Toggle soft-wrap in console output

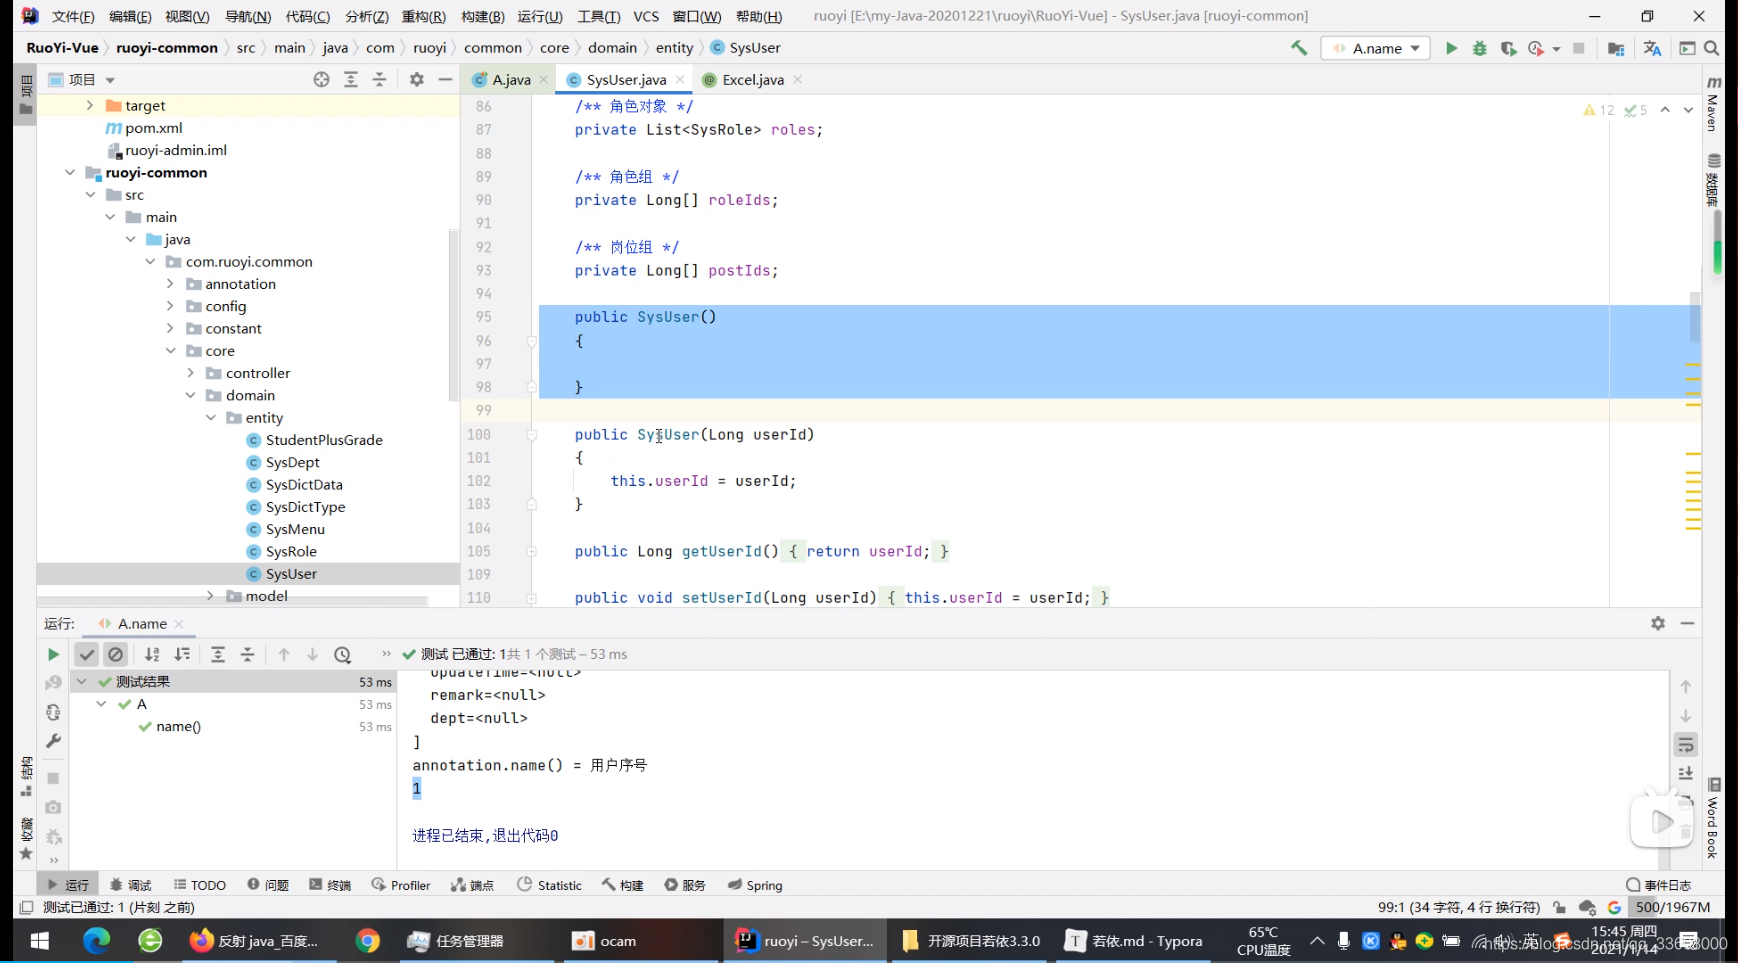pyautogui.click(x=1686, y=745)
